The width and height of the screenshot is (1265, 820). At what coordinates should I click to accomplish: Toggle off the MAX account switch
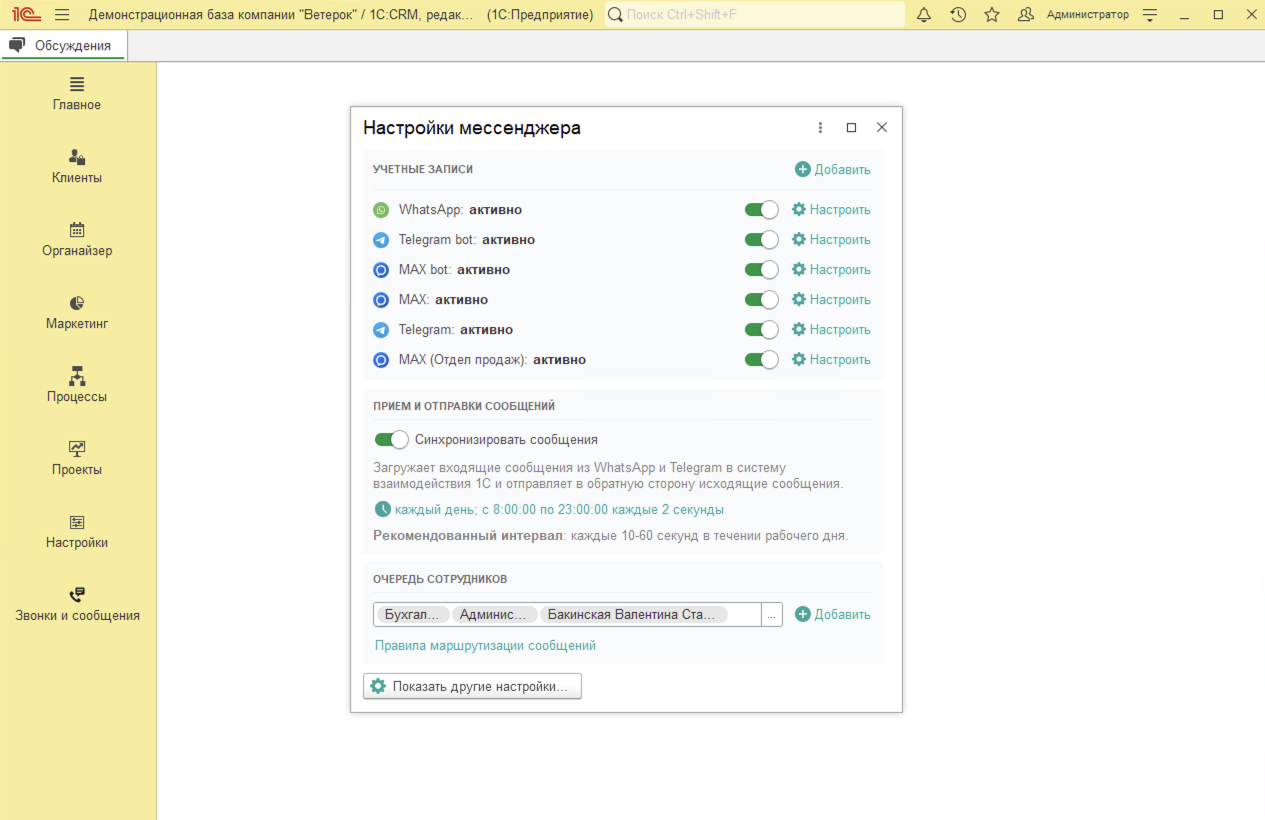point(762,300)
